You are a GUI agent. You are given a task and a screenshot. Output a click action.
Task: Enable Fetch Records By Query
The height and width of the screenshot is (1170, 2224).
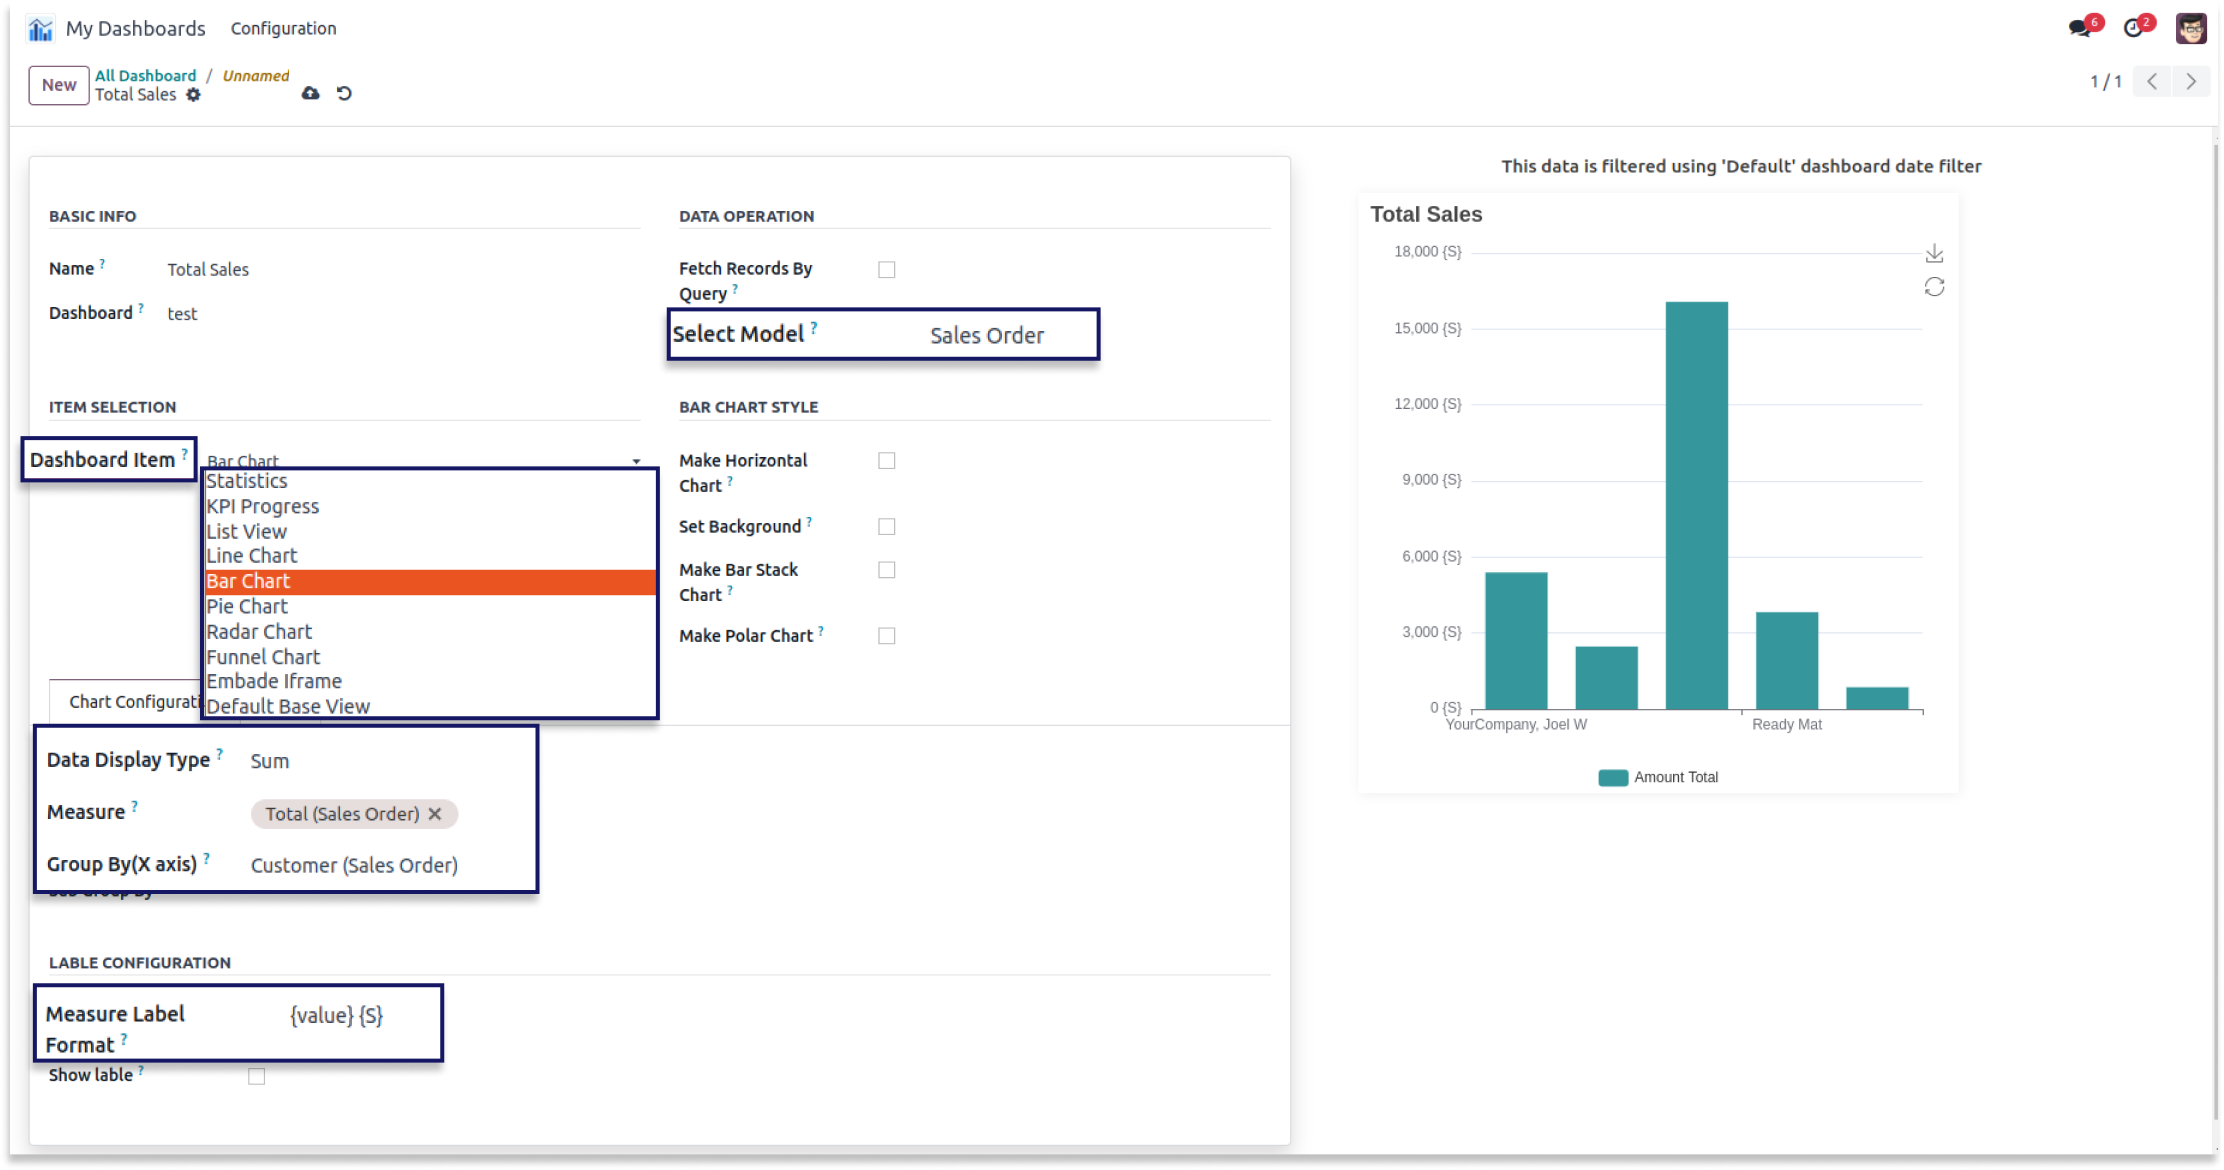pyautogui.click(x=886, y=268)
